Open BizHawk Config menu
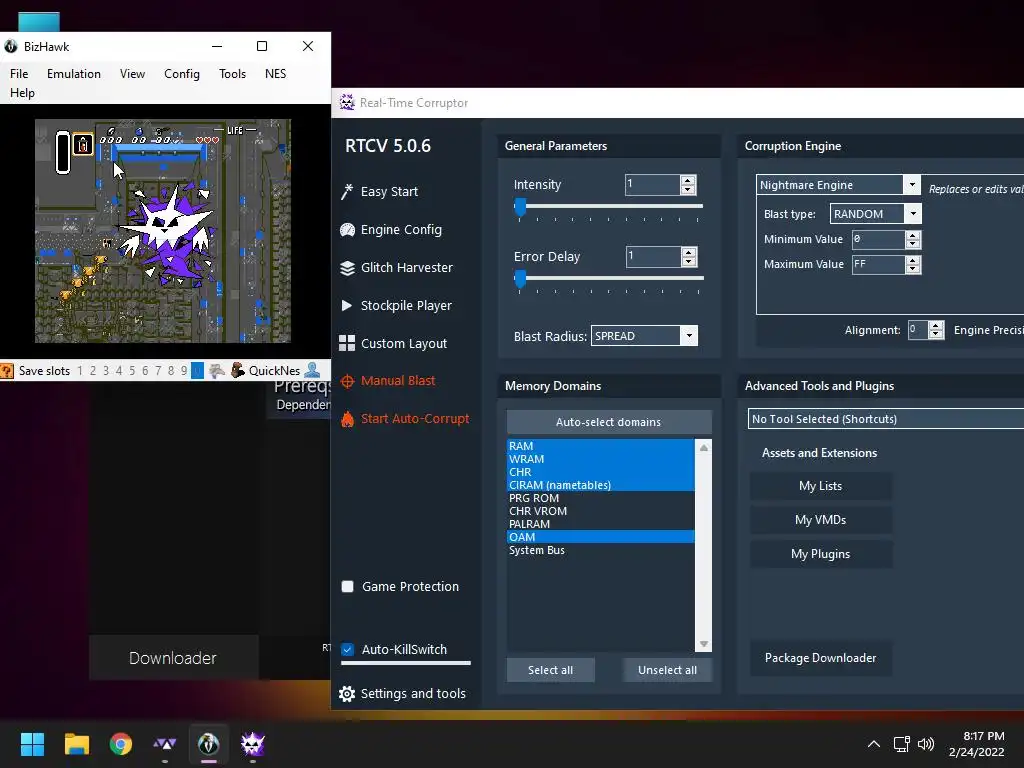Viewport: 1024px width, 768px height. coord(182,74)
